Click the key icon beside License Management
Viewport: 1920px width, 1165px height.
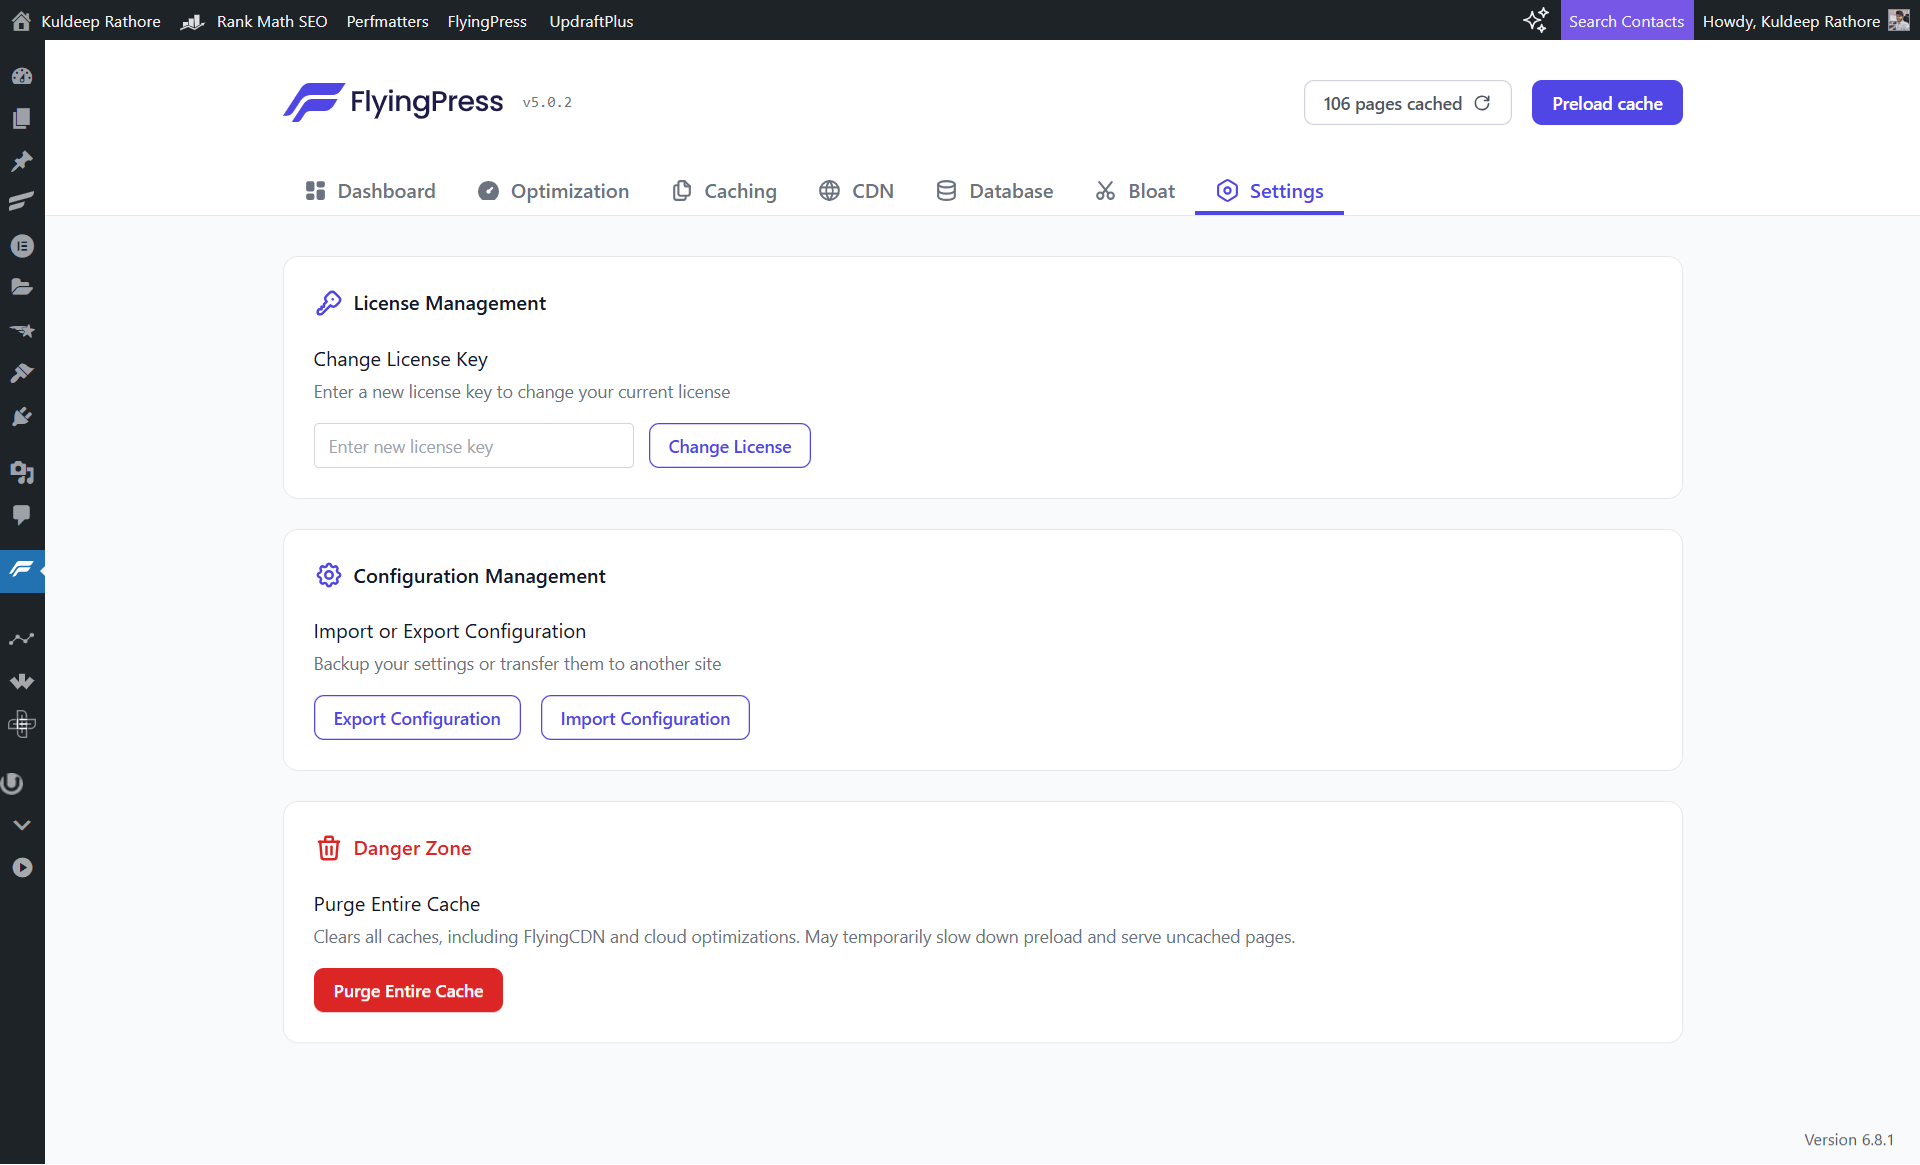pos(329,303)
